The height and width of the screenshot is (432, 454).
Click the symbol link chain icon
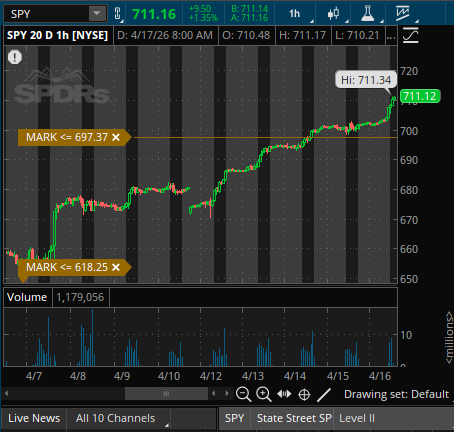118,14
